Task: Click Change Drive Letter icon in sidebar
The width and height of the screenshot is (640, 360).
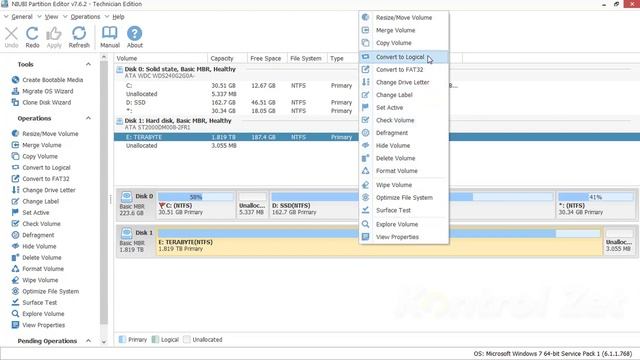Action: [x=16, y=190]
